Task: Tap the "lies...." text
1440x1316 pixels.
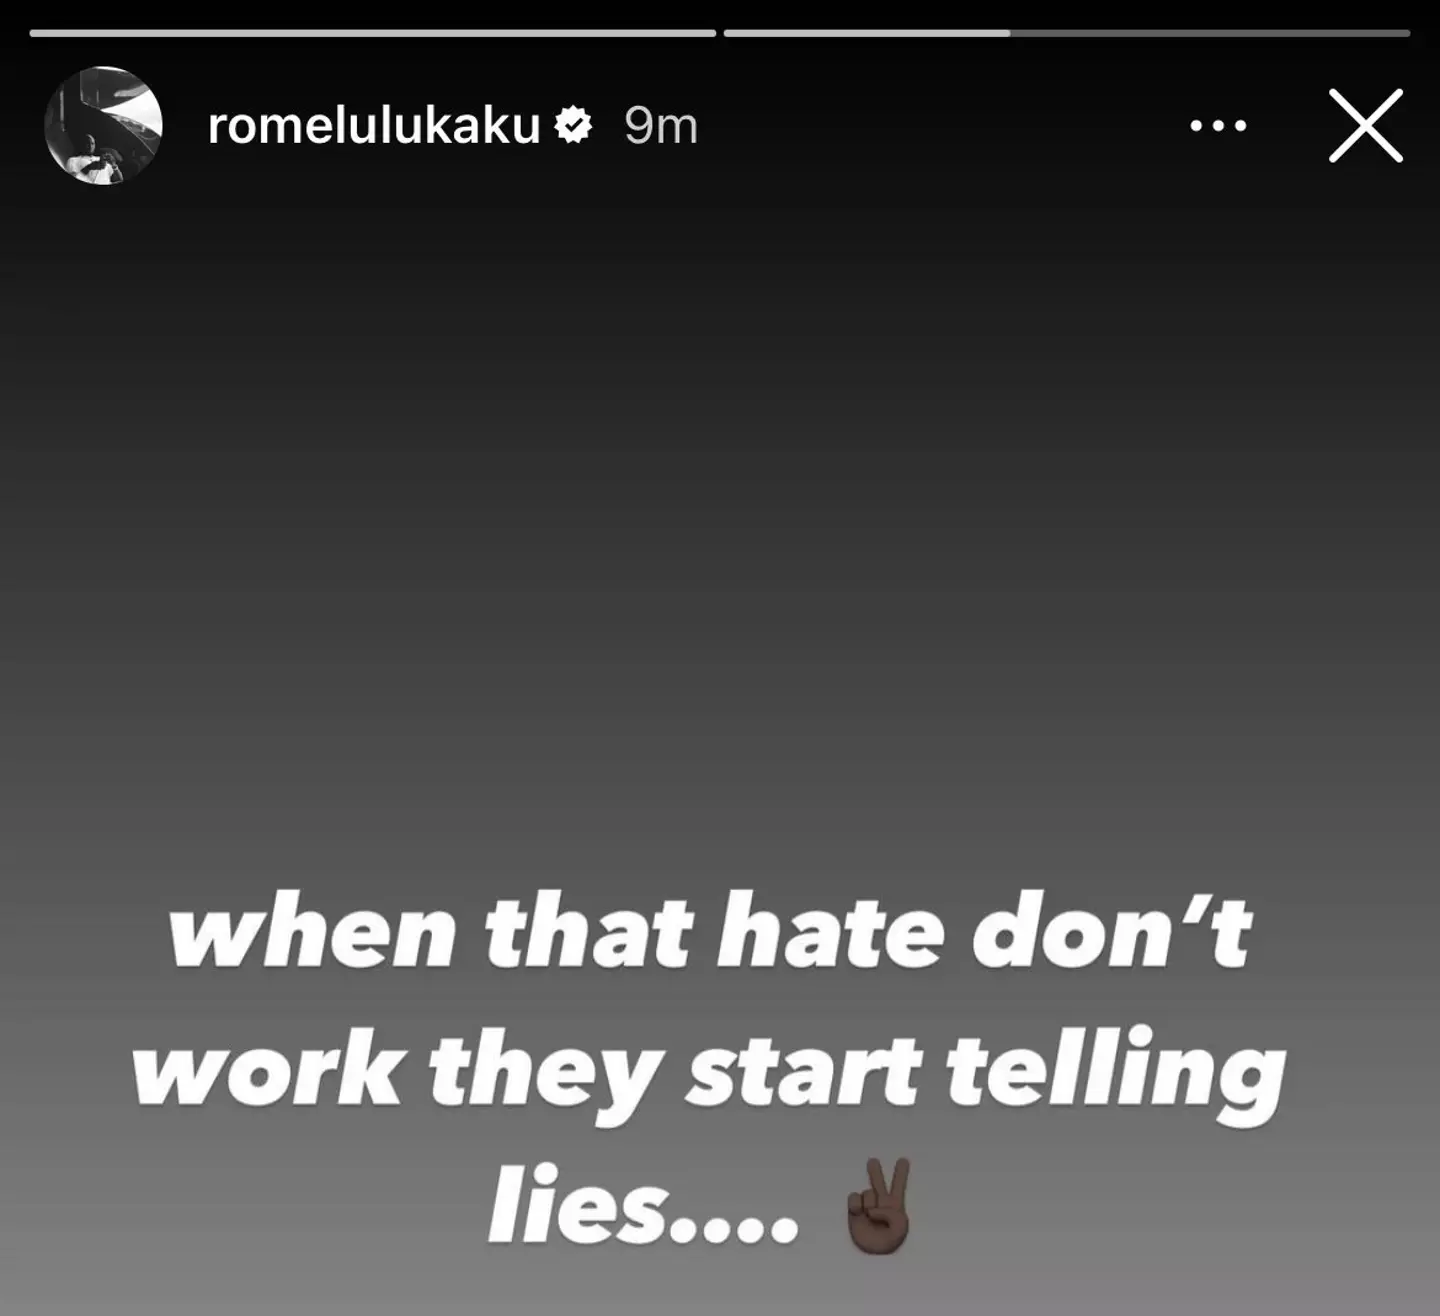Action: click(643, 1205)
